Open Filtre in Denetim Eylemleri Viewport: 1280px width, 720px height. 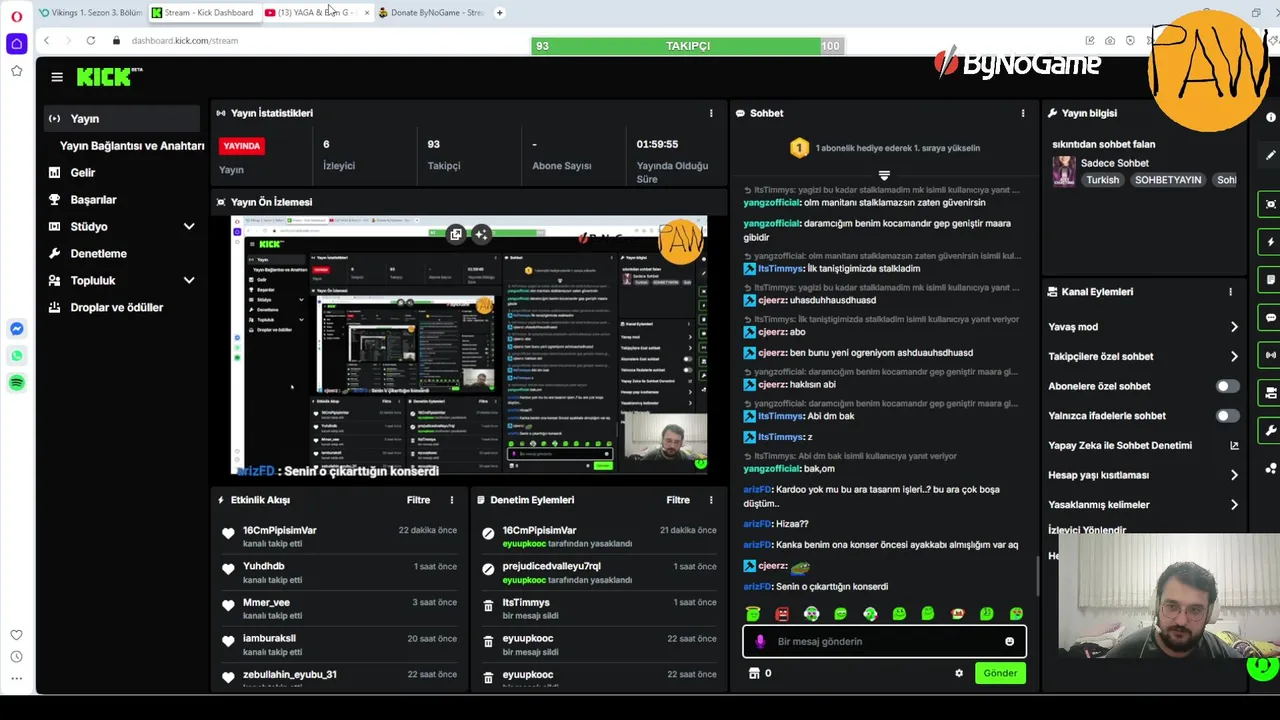tap(678, 500)
